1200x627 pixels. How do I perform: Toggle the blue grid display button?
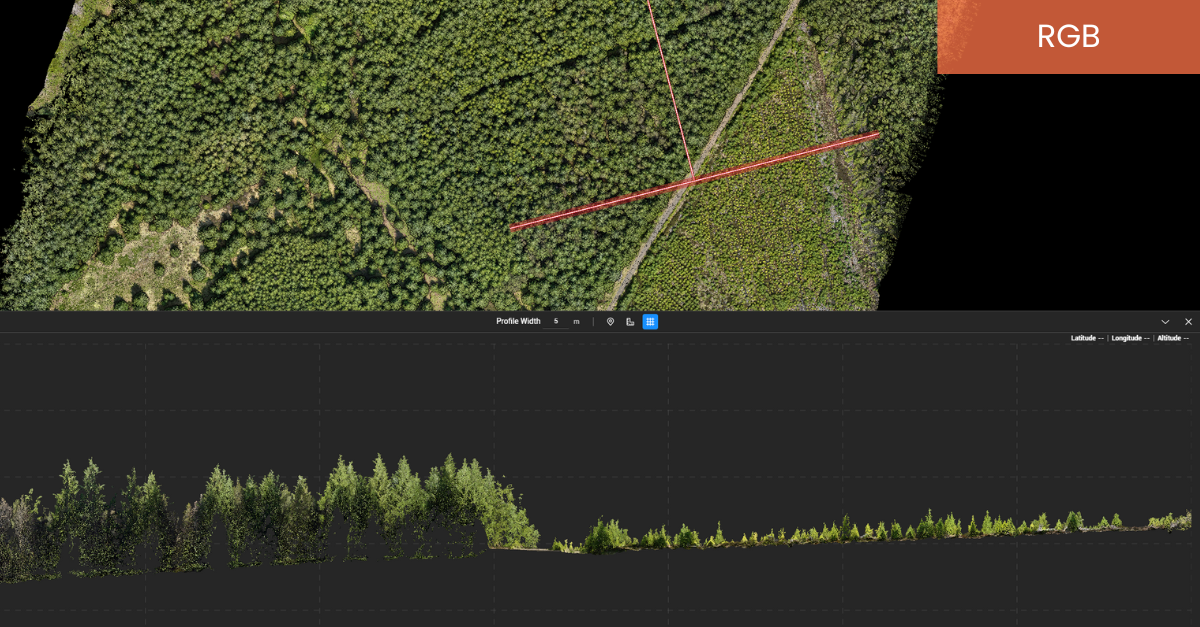pos(650,322)
